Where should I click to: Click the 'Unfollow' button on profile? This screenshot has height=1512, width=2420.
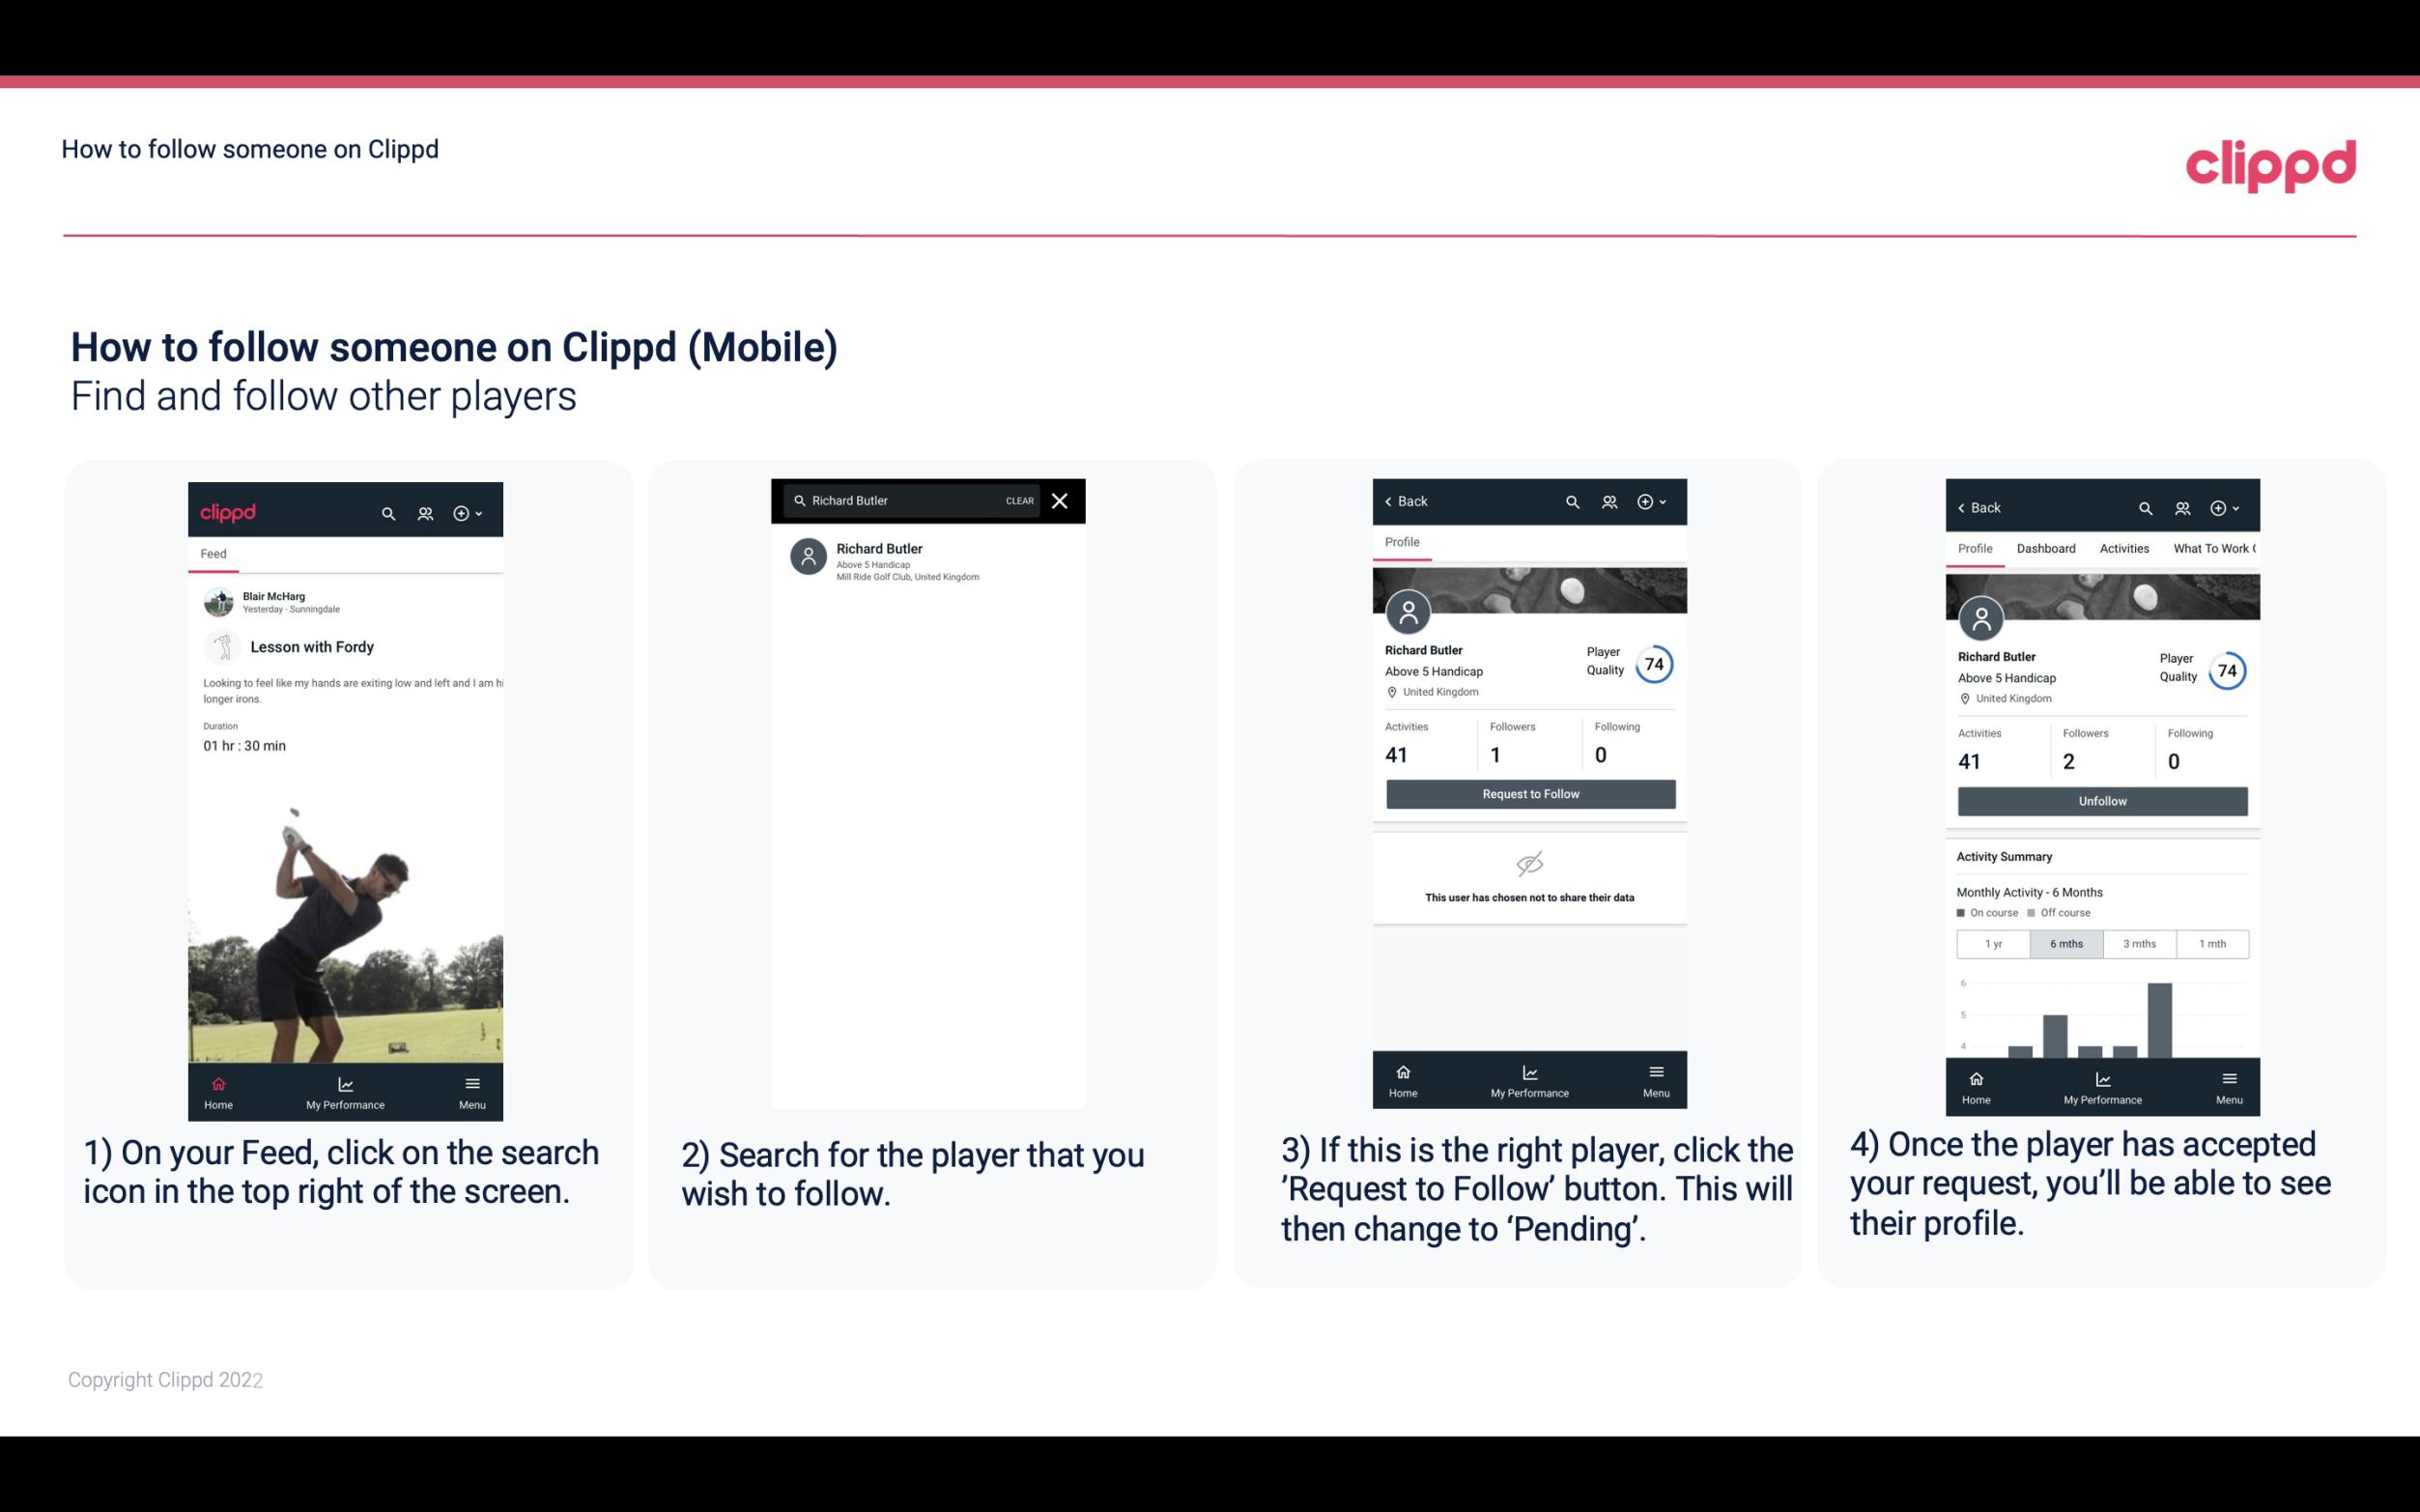pos(2101,800)
